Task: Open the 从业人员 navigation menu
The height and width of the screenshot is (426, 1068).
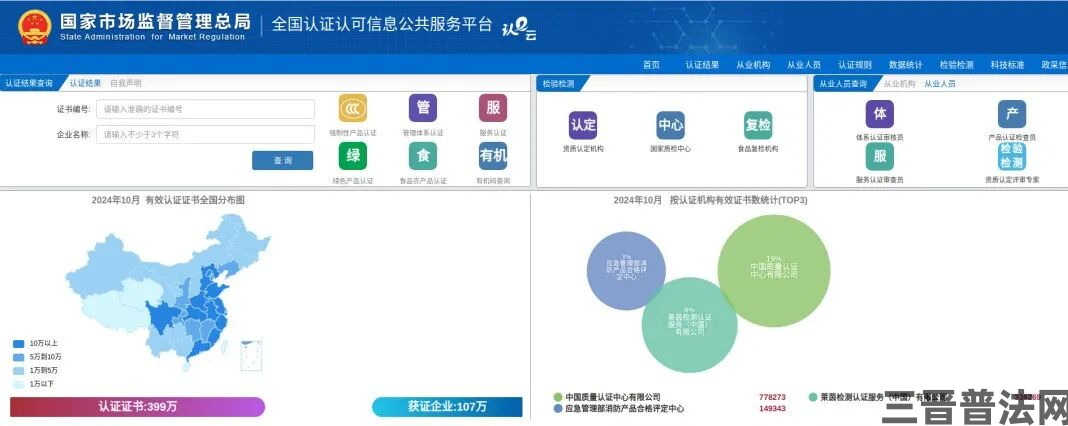Action: (804, 65)
